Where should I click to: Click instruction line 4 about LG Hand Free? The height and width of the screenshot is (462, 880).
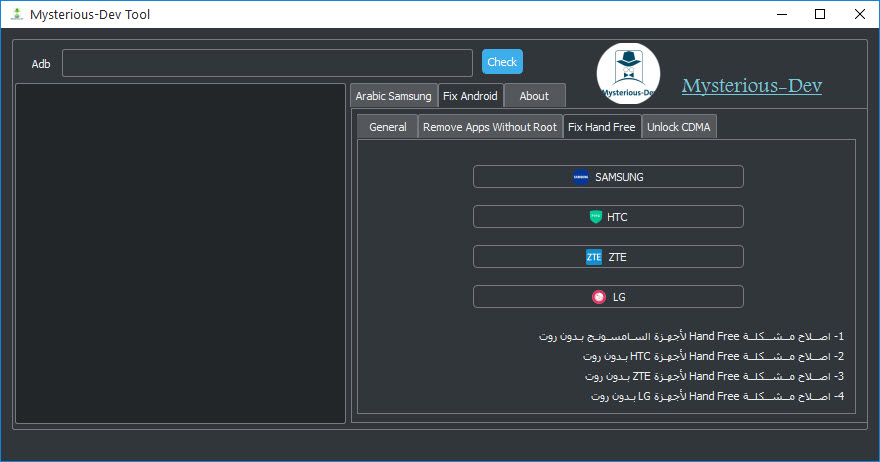pos(717,396)
